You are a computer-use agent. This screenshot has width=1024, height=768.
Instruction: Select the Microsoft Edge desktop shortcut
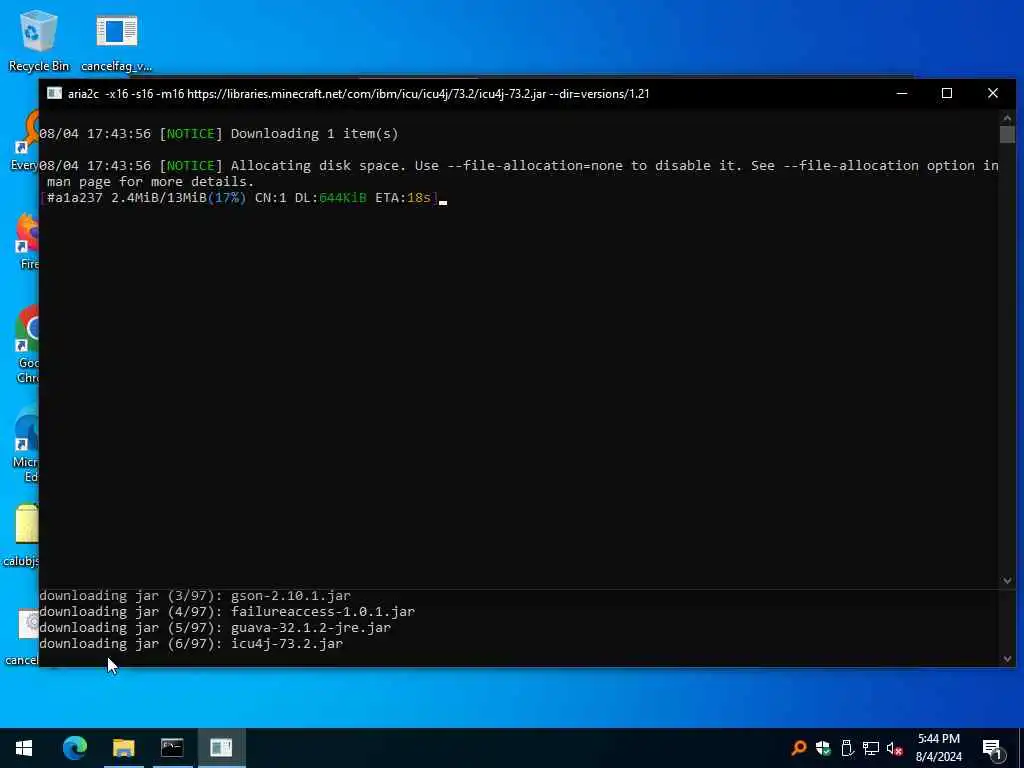coord(27,444)
